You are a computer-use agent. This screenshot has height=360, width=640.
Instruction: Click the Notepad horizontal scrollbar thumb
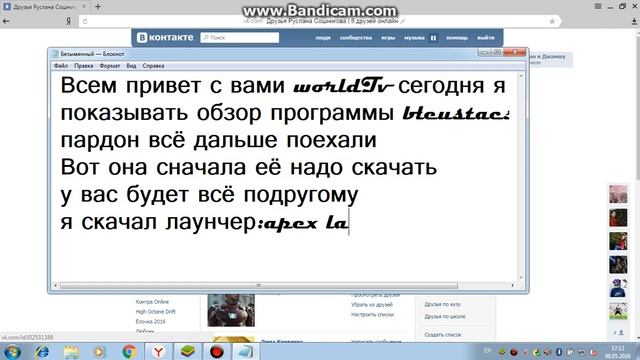point(259,285)
